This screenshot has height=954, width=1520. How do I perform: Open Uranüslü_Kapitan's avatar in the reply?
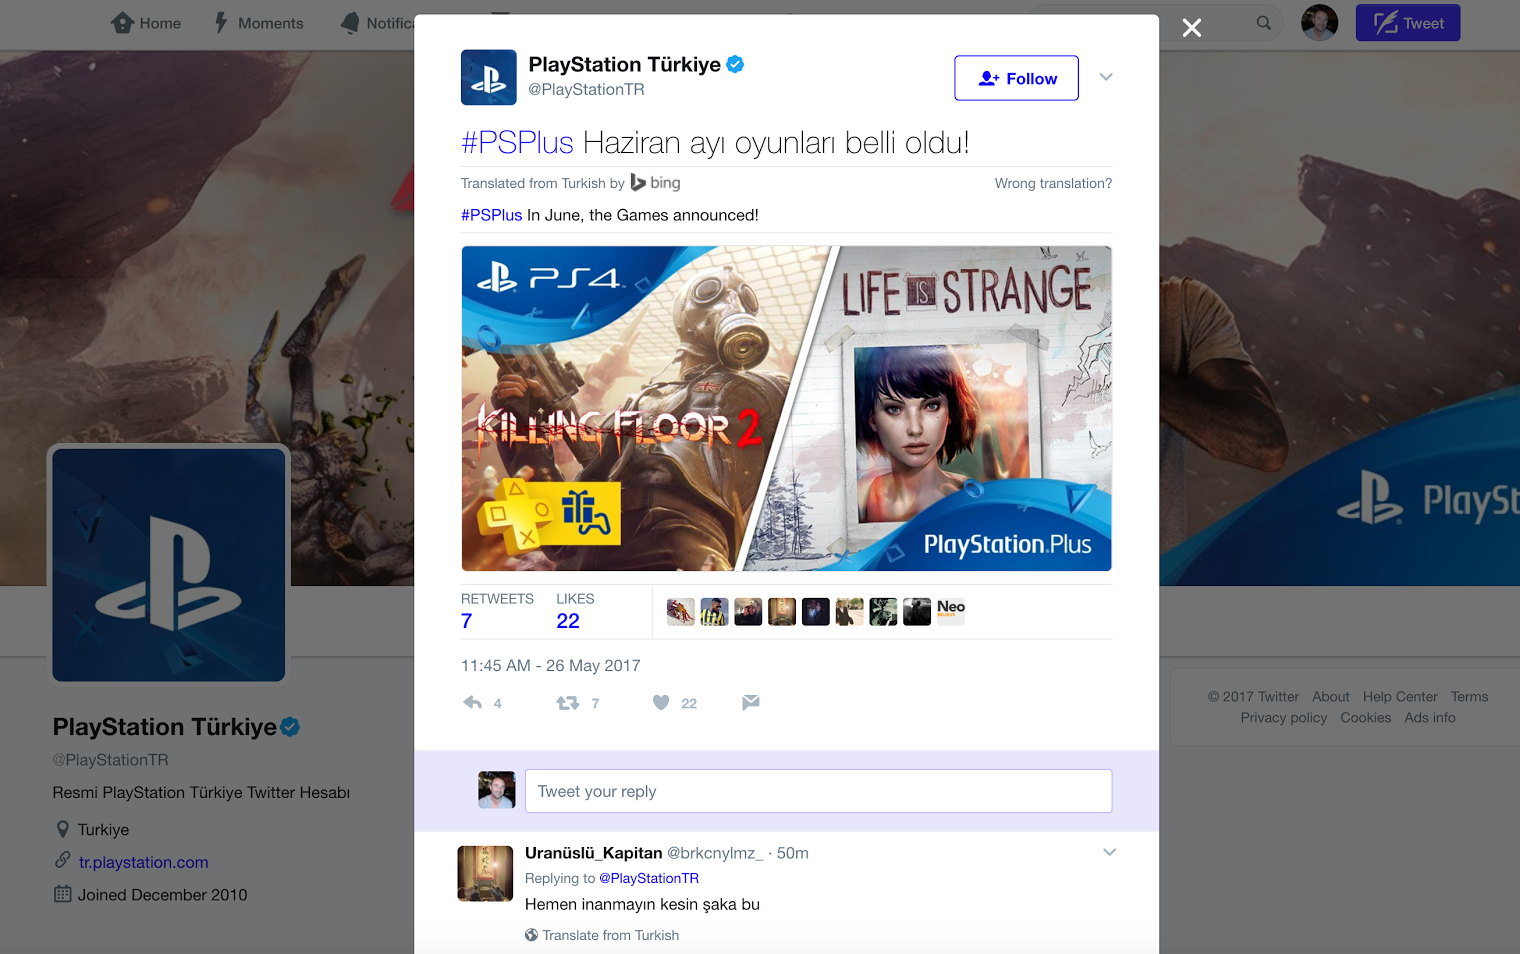(485, 873)
